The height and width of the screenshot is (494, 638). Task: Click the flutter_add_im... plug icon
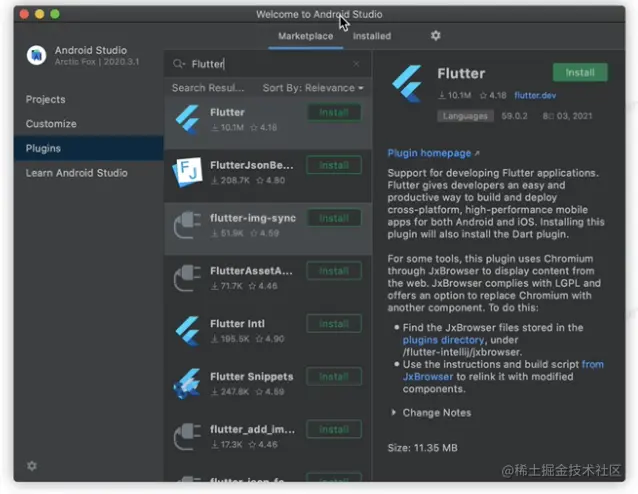[187, 436]
